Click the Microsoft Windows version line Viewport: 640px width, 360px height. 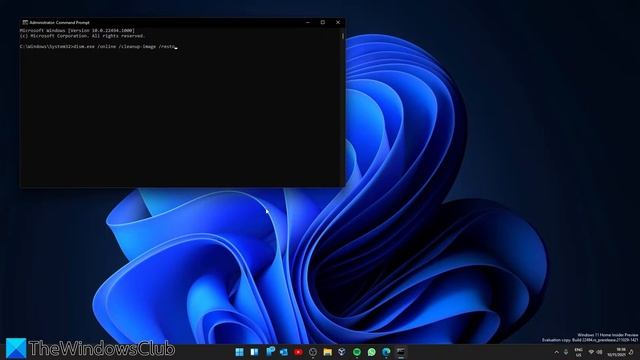[x=77, y=31]
